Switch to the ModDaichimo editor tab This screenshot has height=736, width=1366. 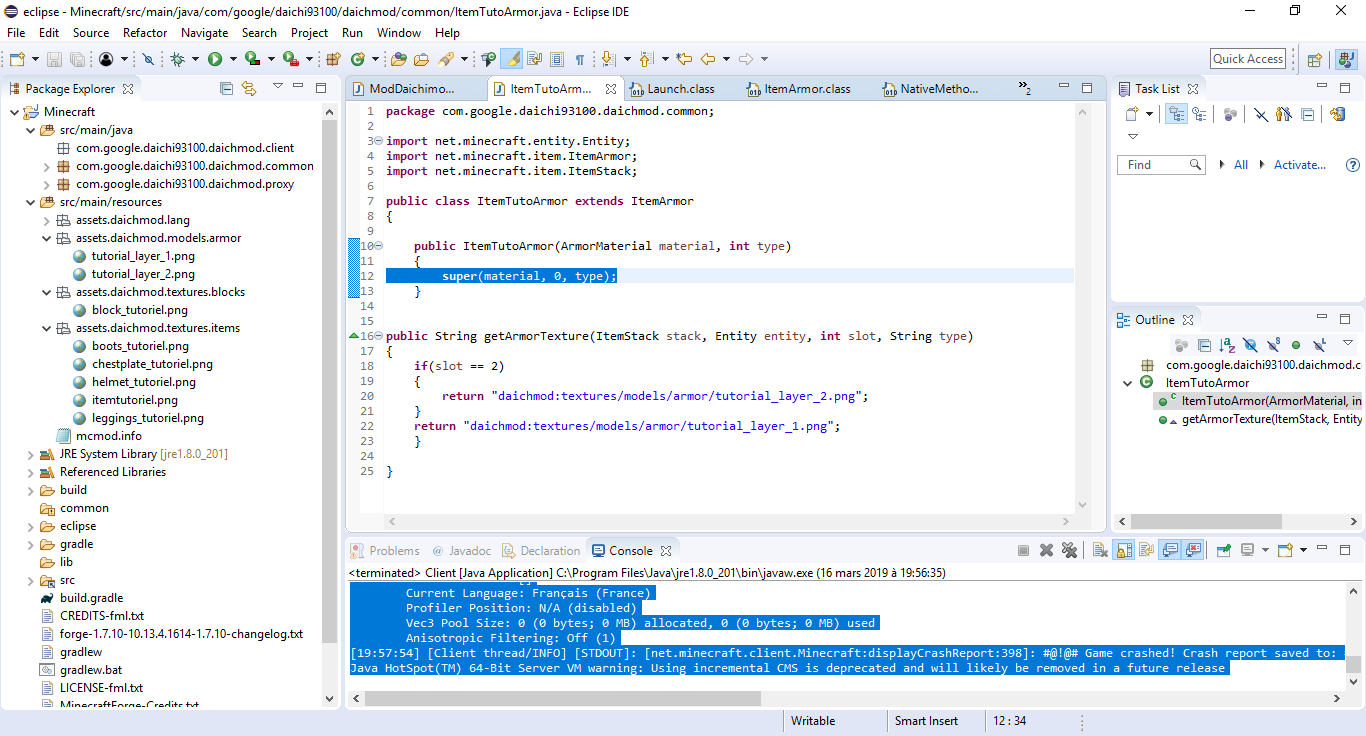click(x=411, y=89)
